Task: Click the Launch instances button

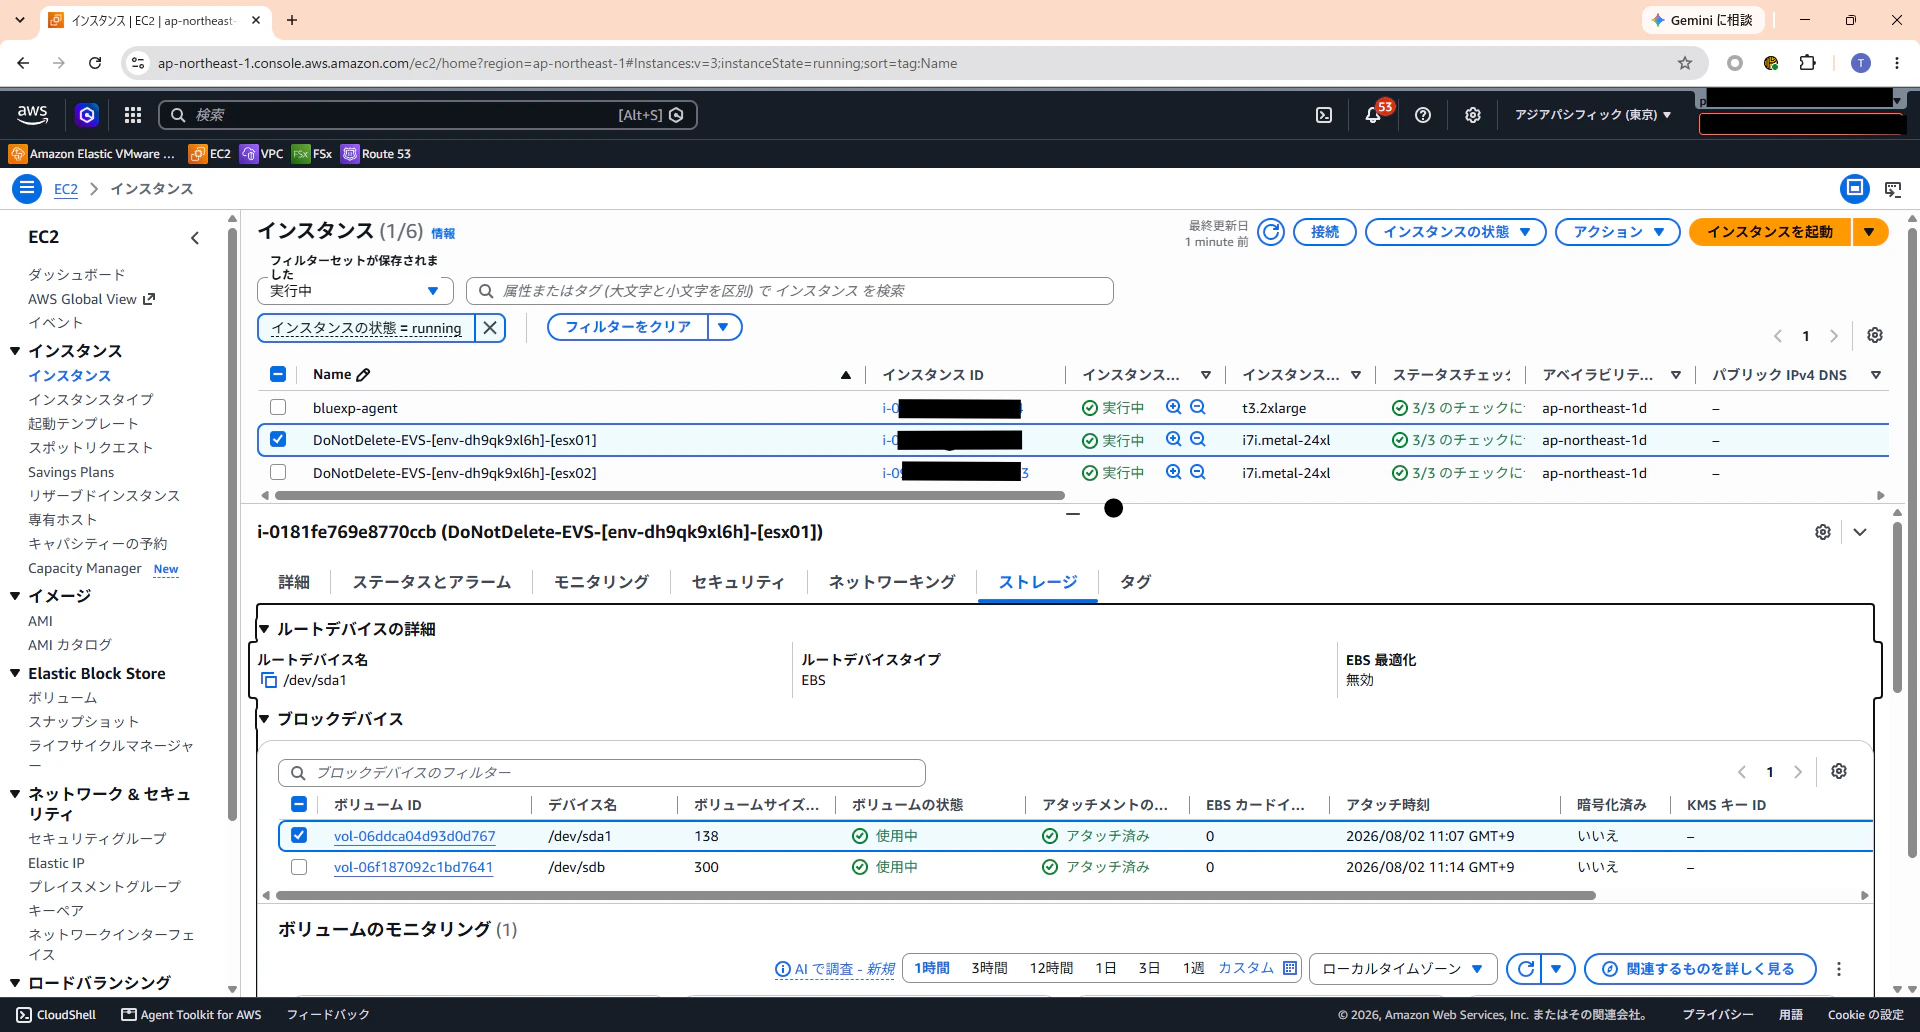Action: coord(1770,232)
